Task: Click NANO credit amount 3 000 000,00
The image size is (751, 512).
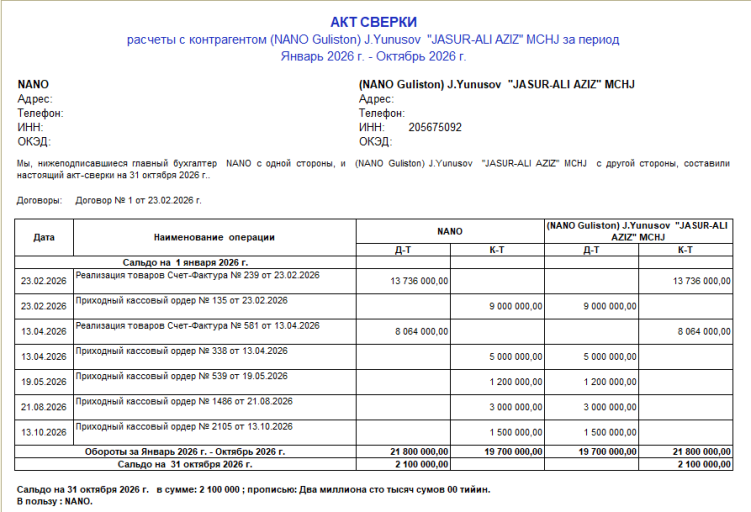Action: pyautogui.click(x=516, y=407)
